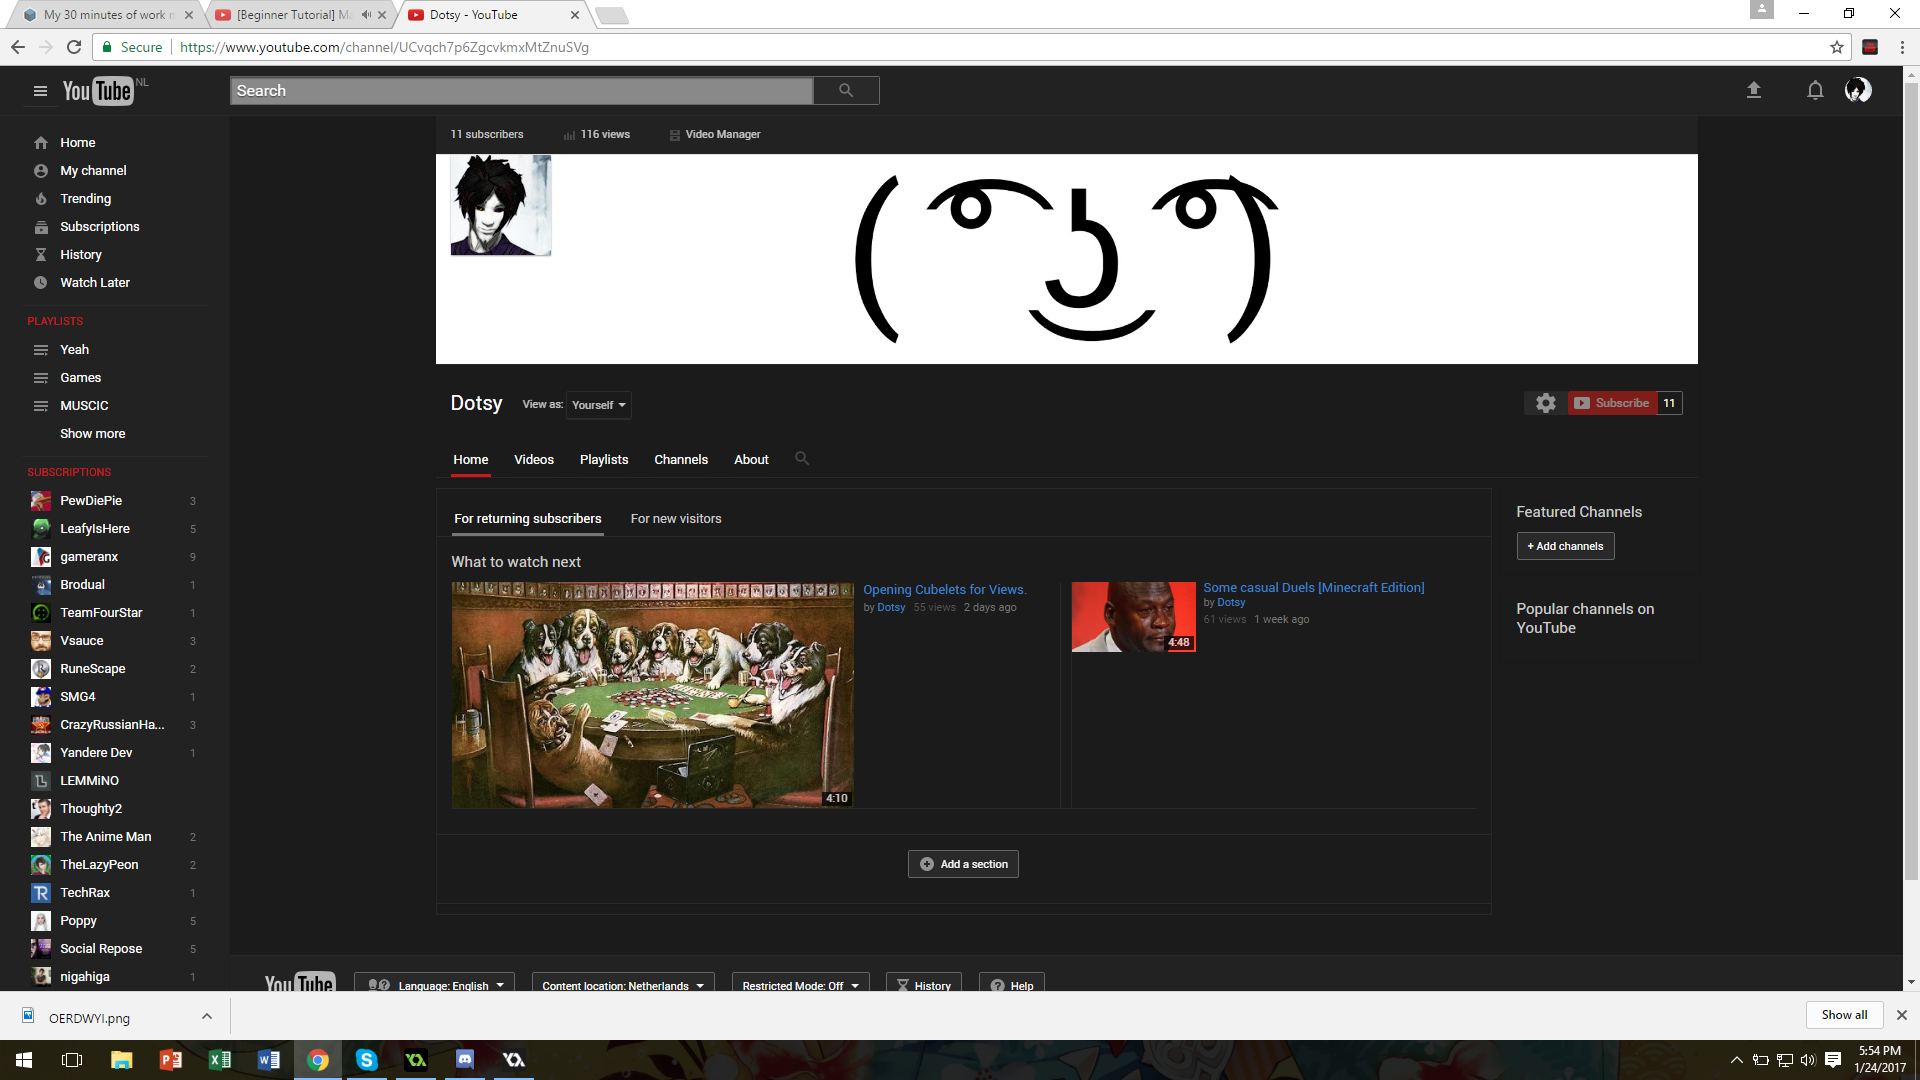
Task: Open Language English dropdown
Action: tap(435, 985)
